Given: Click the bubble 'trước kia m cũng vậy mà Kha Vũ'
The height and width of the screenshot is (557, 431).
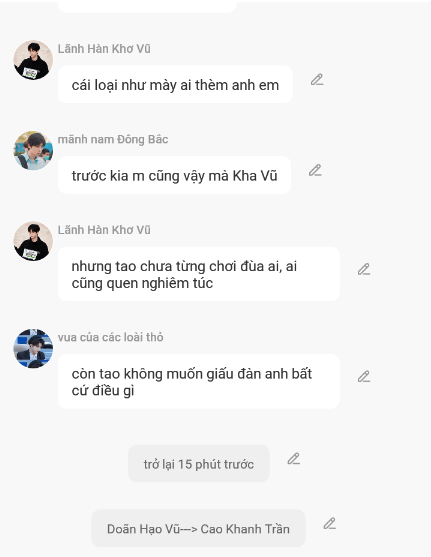Looking at the screenshot, I should [x=174, y=175].
